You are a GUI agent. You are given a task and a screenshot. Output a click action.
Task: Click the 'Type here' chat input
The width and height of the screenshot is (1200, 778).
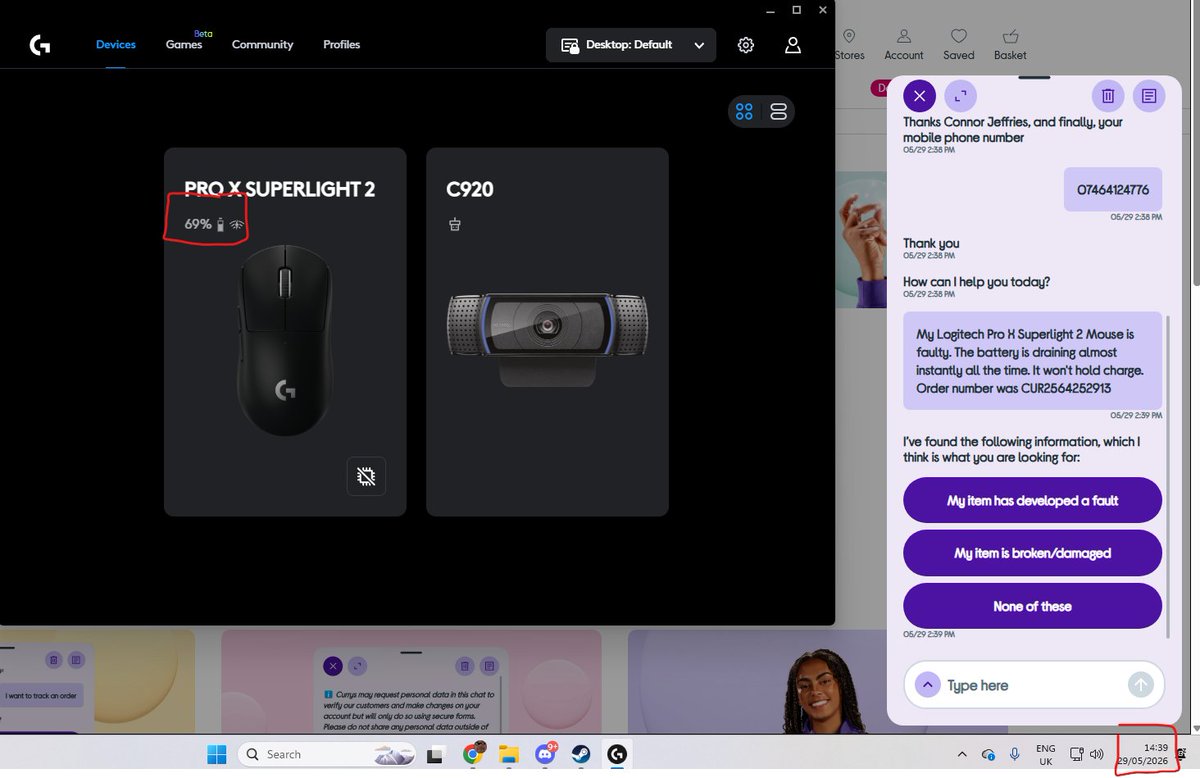[1034, 685]
